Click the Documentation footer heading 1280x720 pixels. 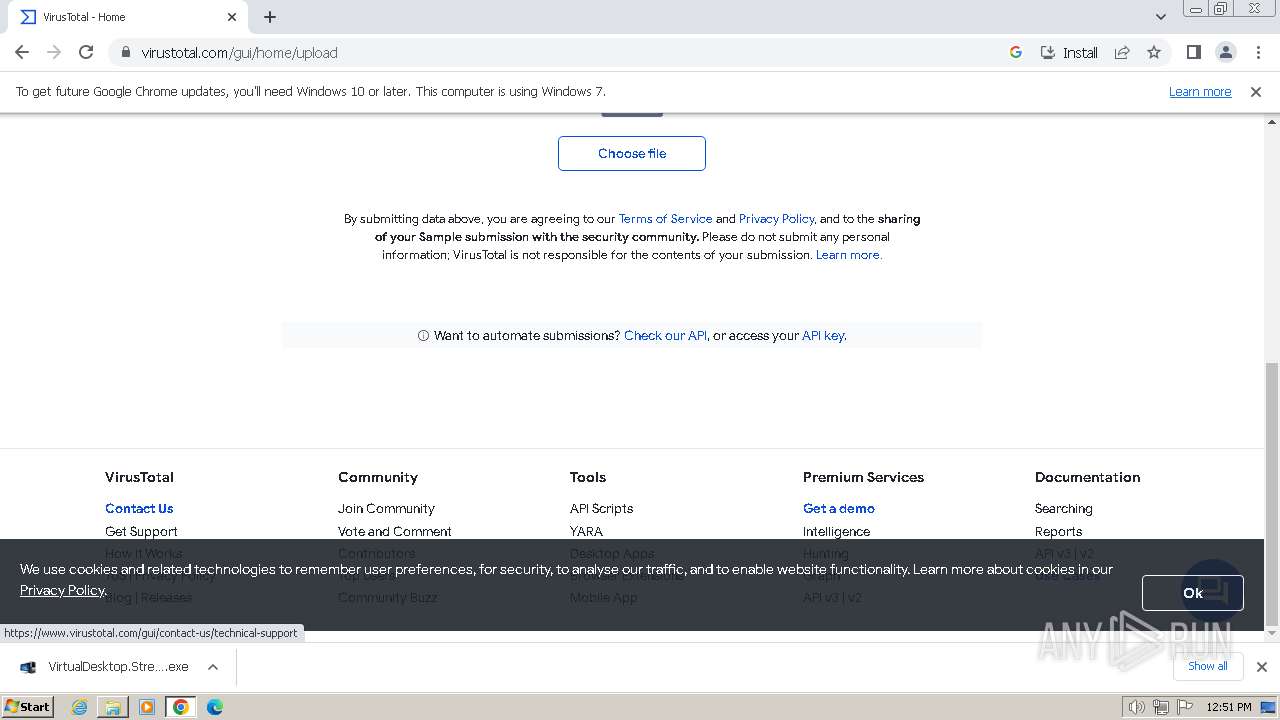pyautogui.click(x=1087, y=477)
